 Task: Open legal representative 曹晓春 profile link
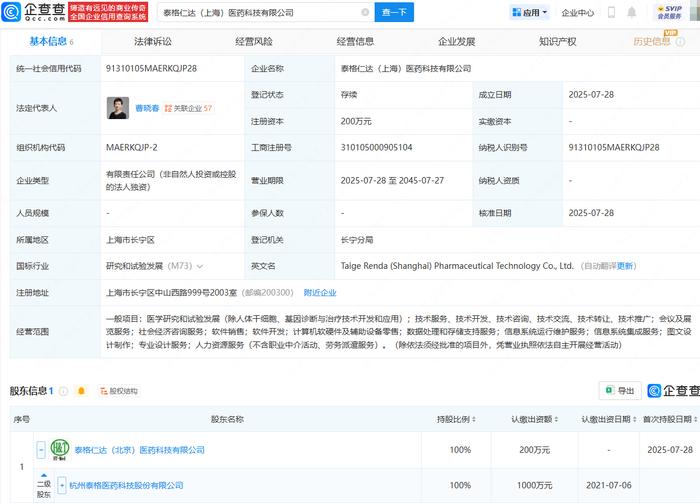[x=147, y=108]
